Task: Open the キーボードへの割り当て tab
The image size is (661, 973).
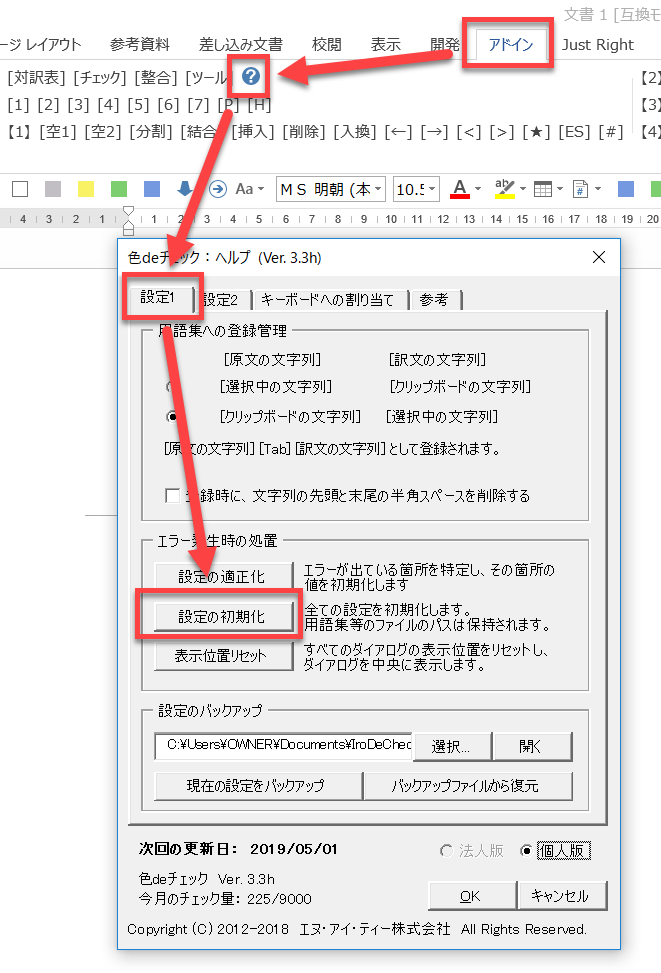Action: pos(326,299)
